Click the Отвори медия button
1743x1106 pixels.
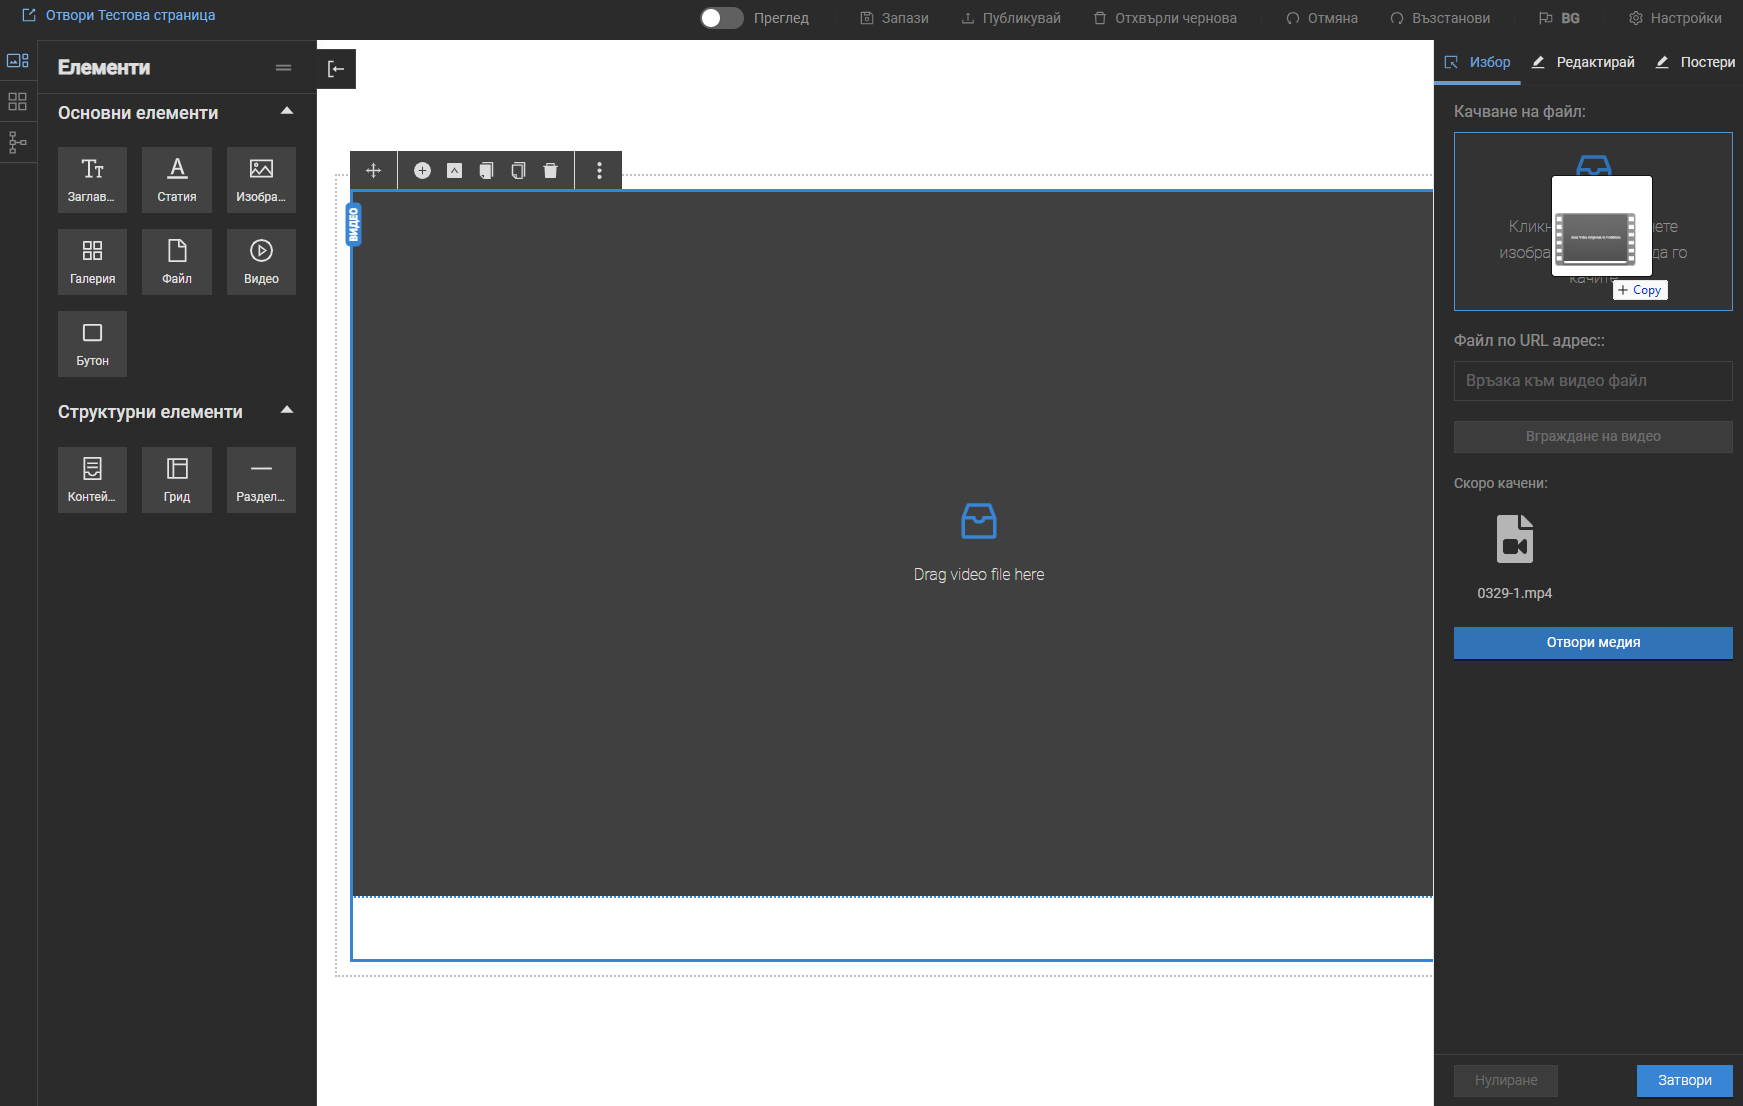tap(1592, 643)
